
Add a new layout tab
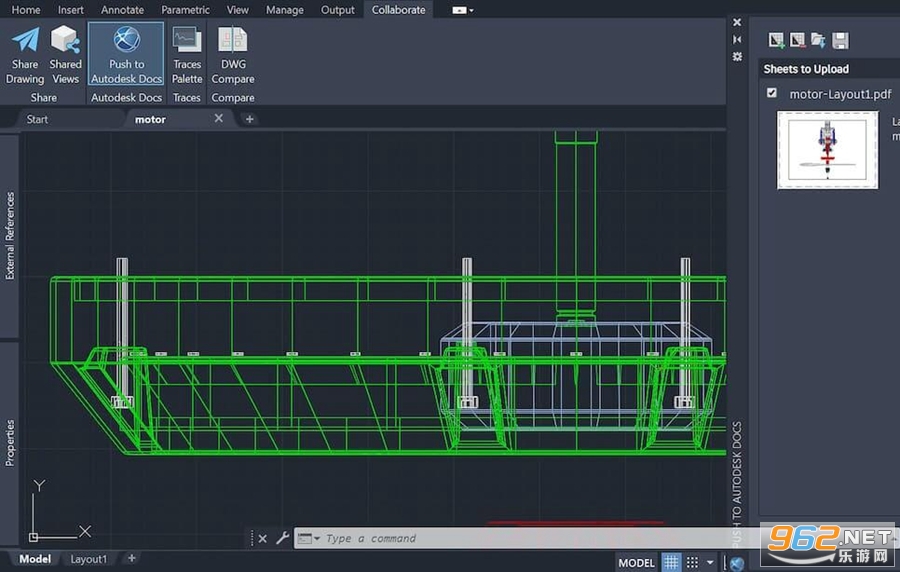pyautogui.click(x=131, y=558)
